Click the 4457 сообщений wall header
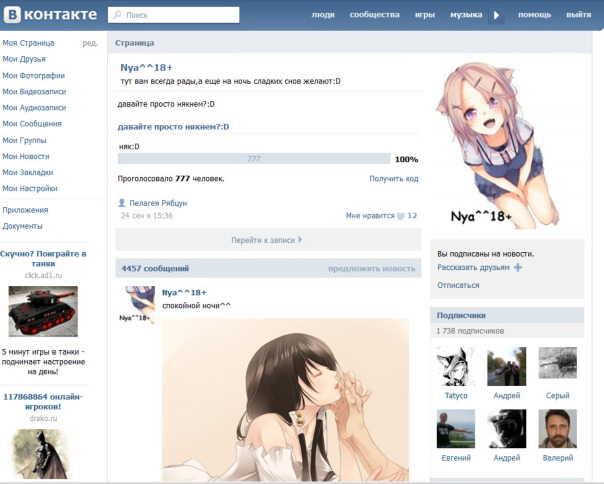604x484 pixels. coord(155,268)
